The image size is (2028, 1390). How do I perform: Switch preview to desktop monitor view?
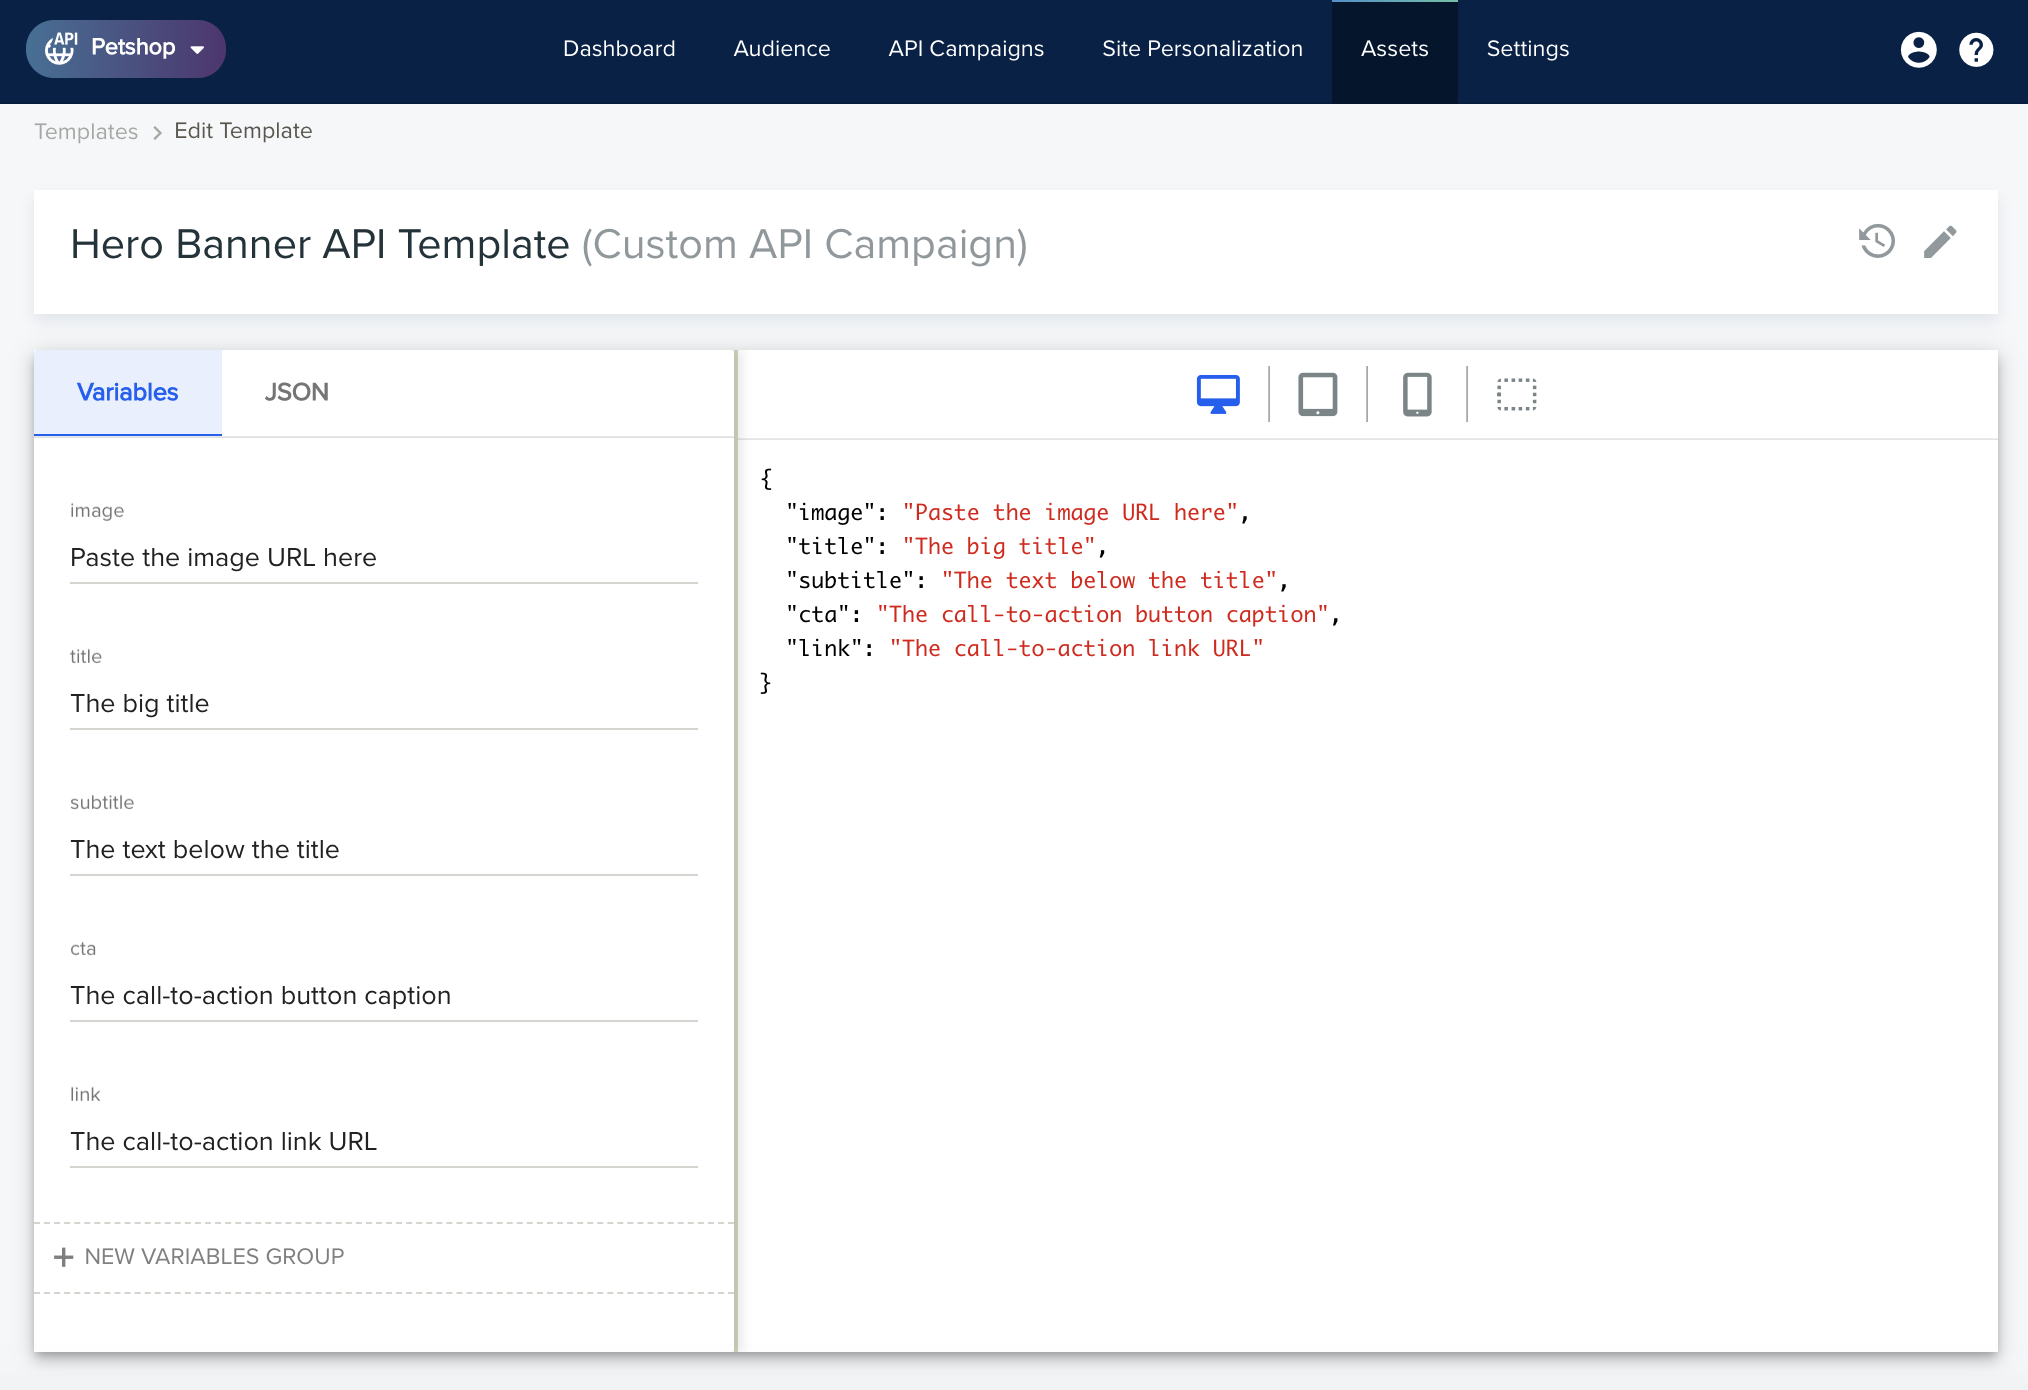(1218, 394)
